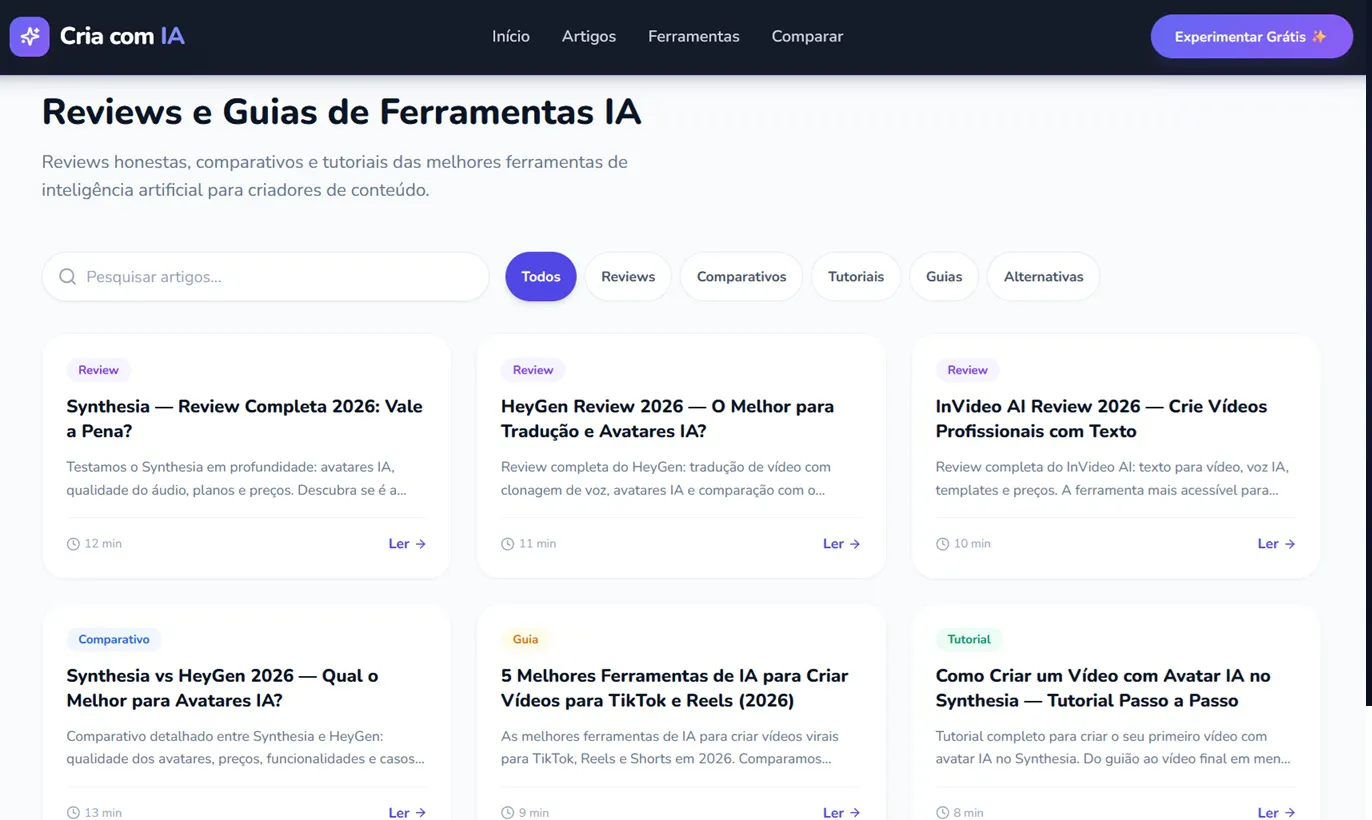Open HeyGen Review 2026 article title

(x=667, y=419)
